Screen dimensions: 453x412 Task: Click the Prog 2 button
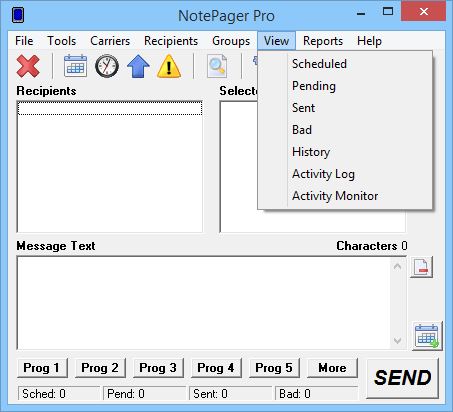[100, 368]
